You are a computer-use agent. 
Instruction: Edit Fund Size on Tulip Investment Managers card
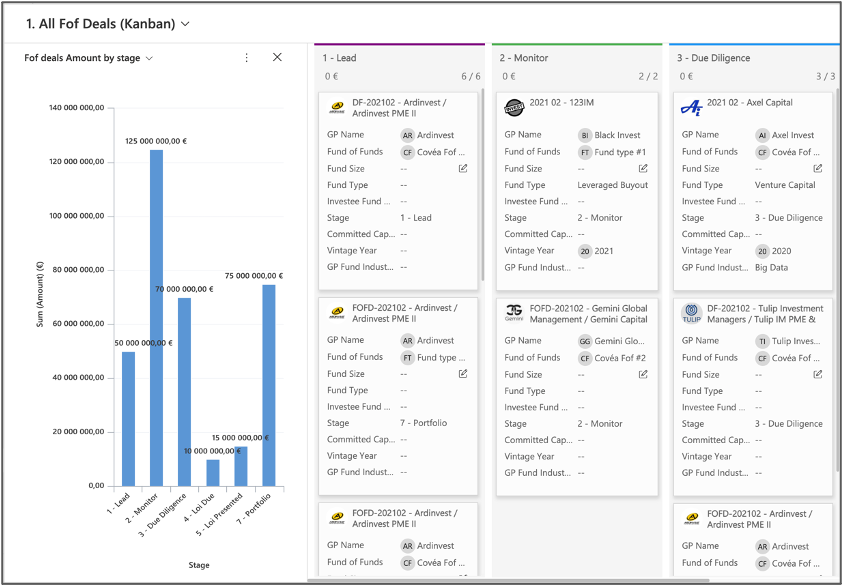(x=818, y=374)
